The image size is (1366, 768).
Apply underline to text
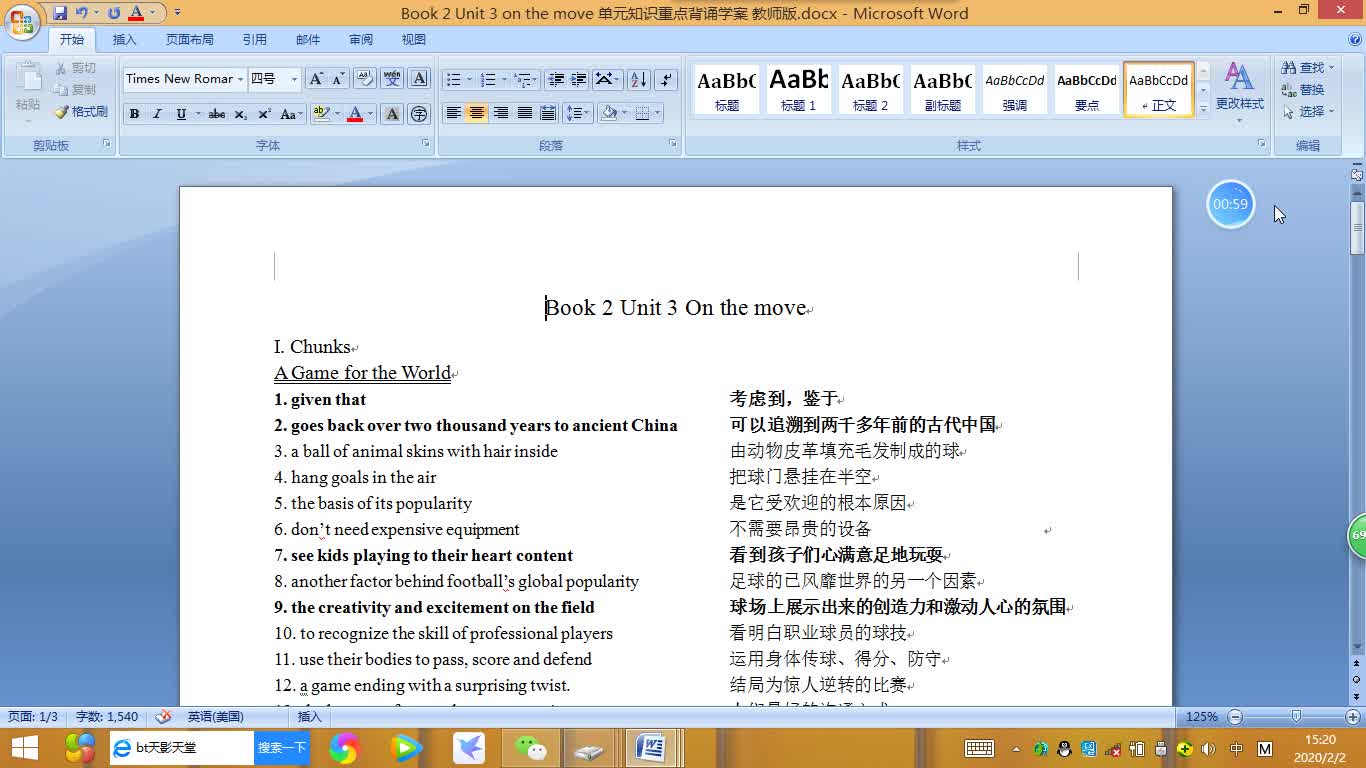[x=181, y=114]
